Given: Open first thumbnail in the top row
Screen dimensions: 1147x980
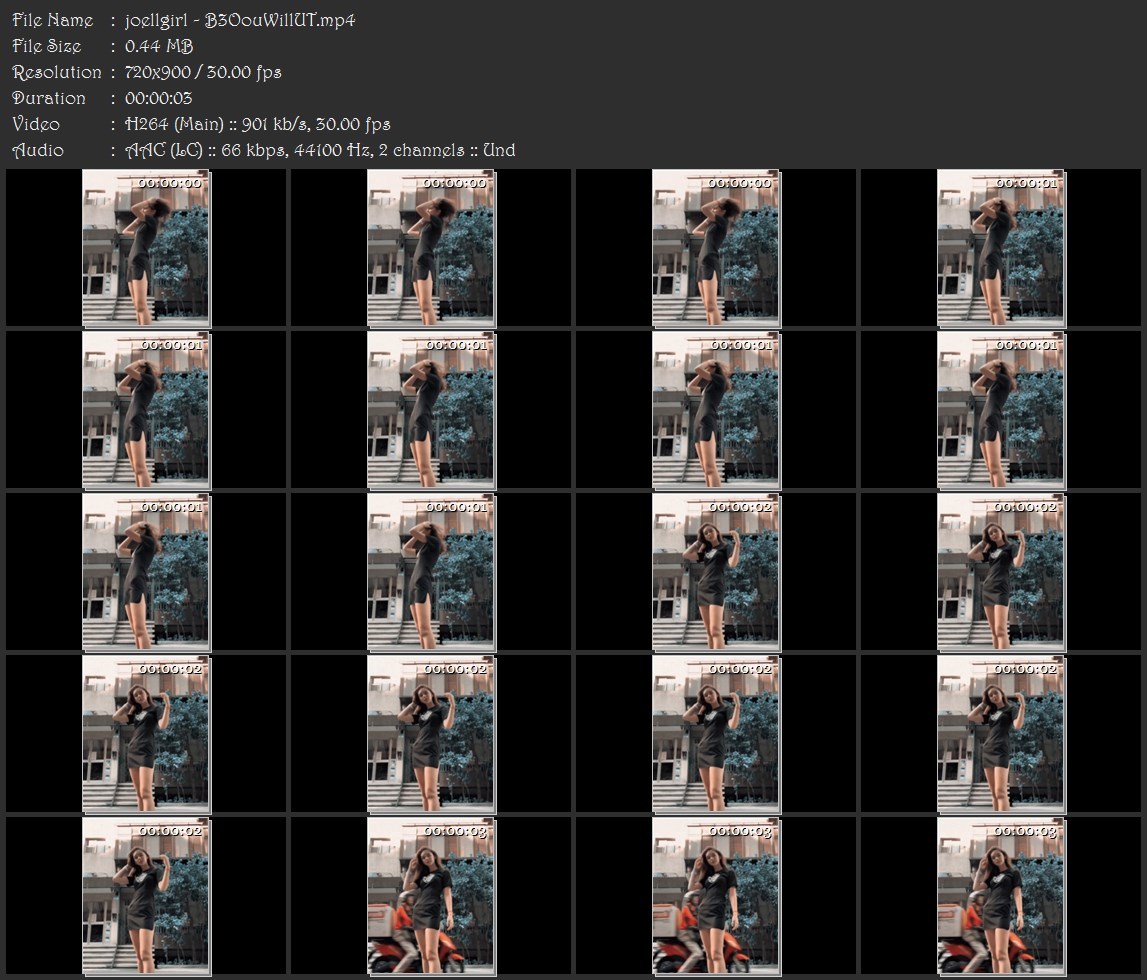Looking at the screenshot, I should [x=146, y=248].
